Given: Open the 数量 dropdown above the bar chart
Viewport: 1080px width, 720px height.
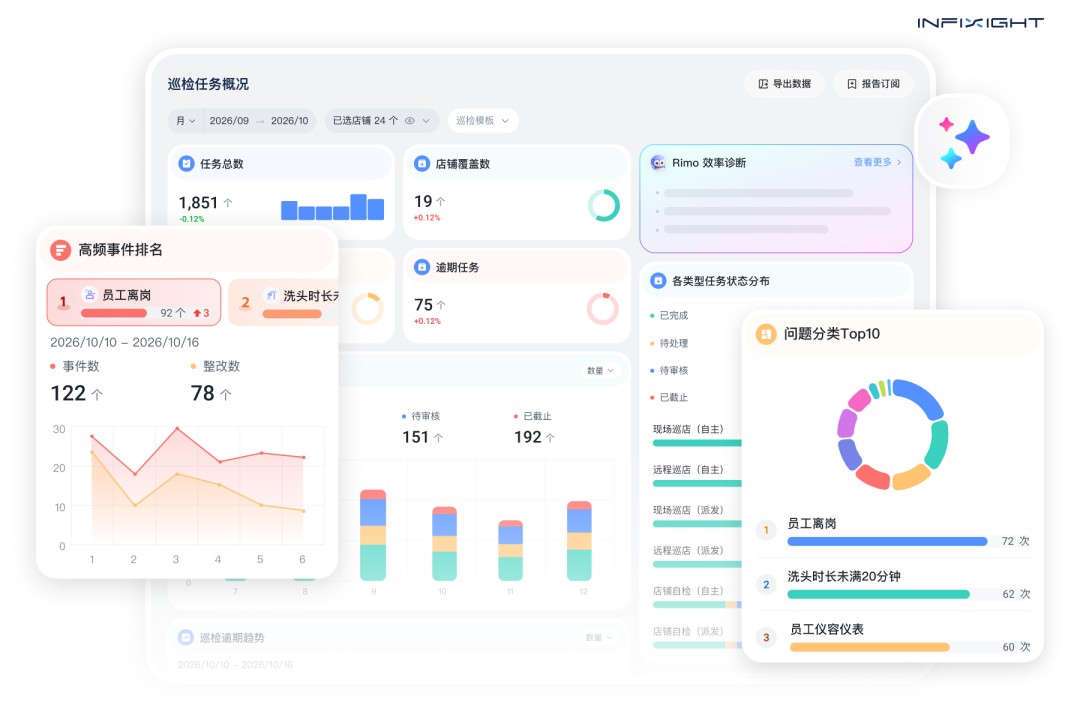Looking at the screenshot, I should point(600,371).
